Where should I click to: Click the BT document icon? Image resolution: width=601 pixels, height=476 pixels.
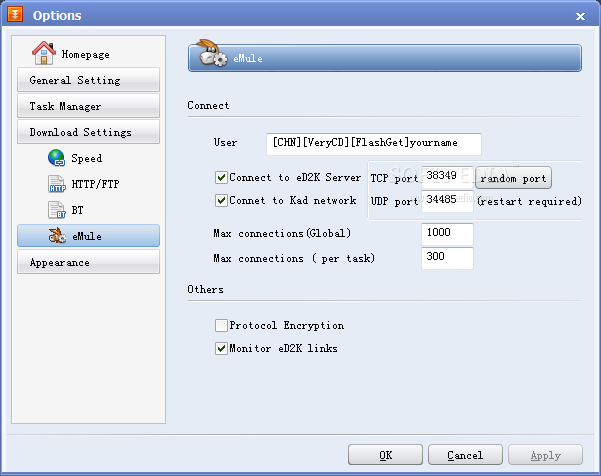tap(57, 210)
